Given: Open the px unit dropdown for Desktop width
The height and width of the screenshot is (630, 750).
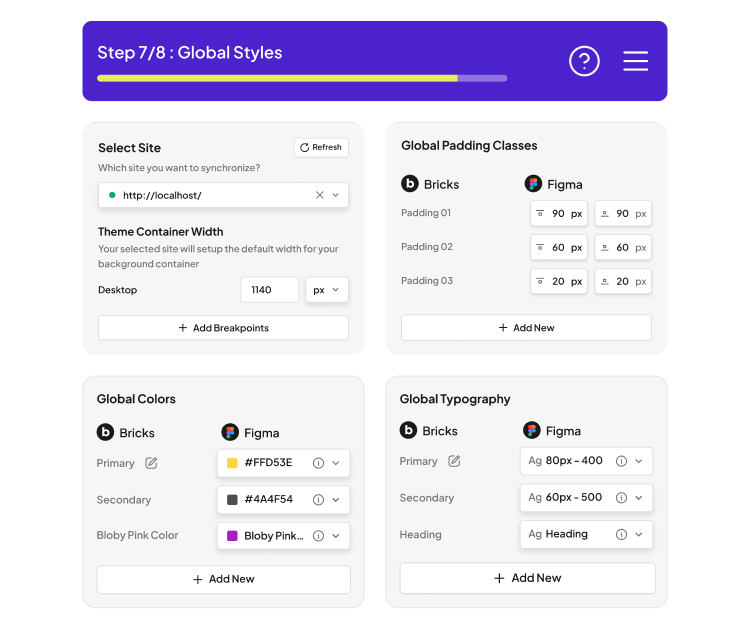Looking at the screenshot, I should coord(326,290).
